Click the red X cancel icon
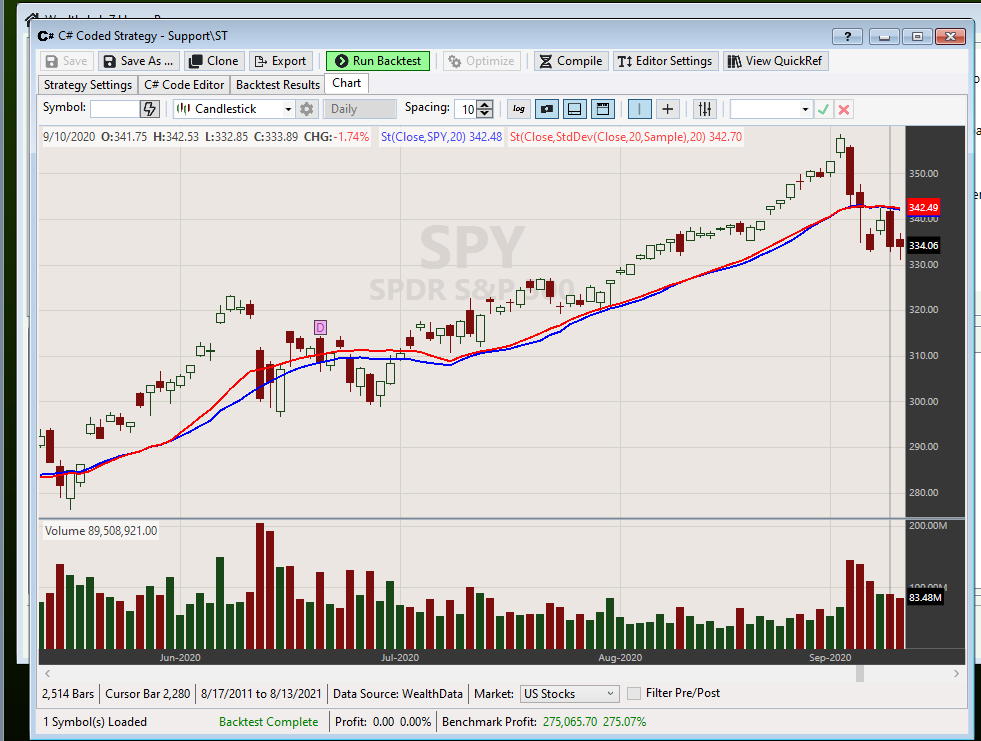Image resolution: width=981 pixels, height=741 pixels. 844,109
